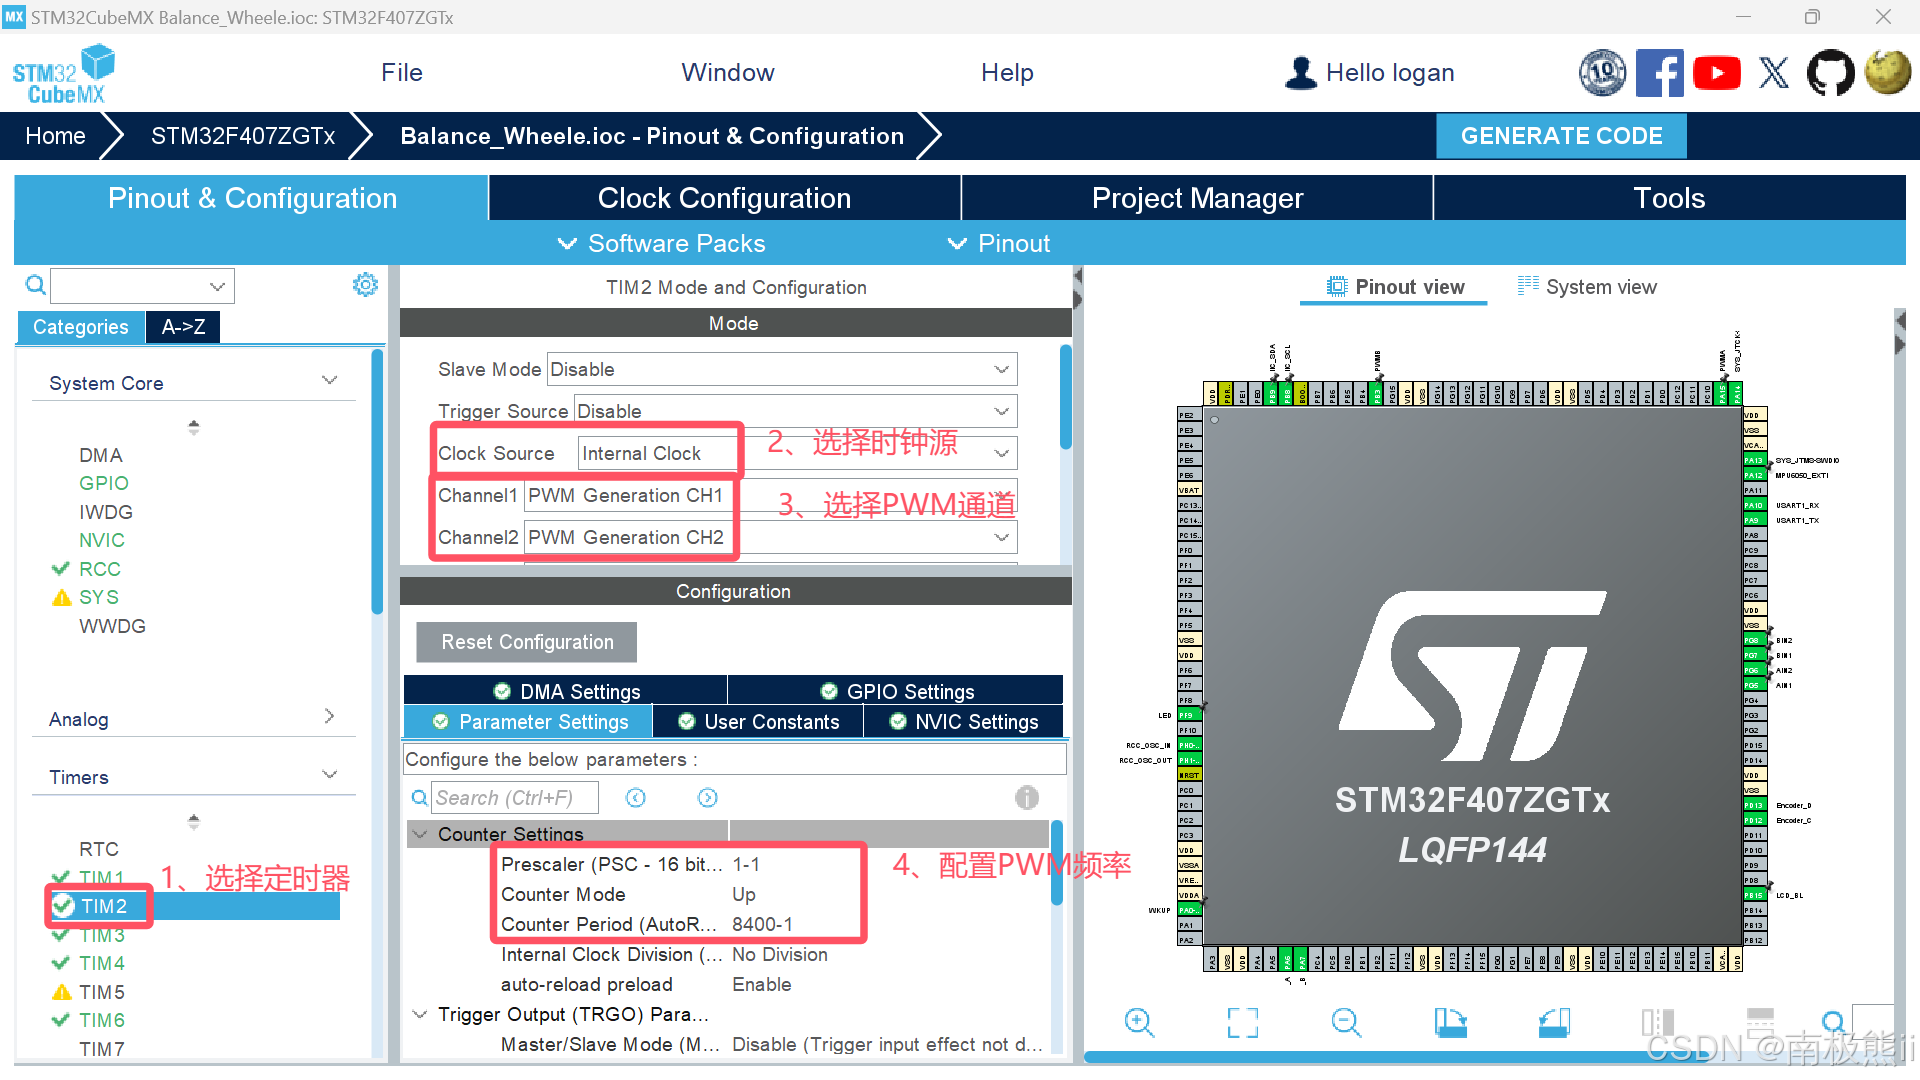Open the Trigger Source dropdown
This screenshot has height=1080, width=1920.
pyautogui.click(x=795, y=411)
